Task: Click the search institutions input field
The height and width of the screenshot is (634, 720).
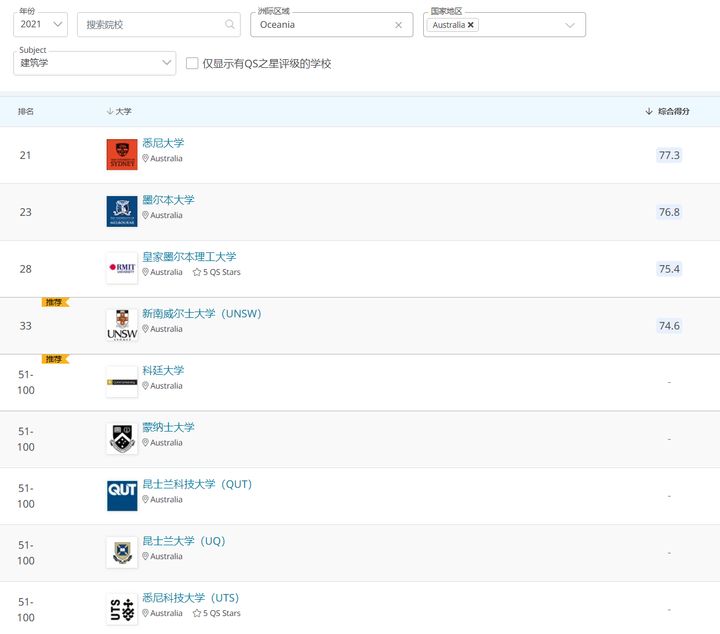Action: click(158, 24)
